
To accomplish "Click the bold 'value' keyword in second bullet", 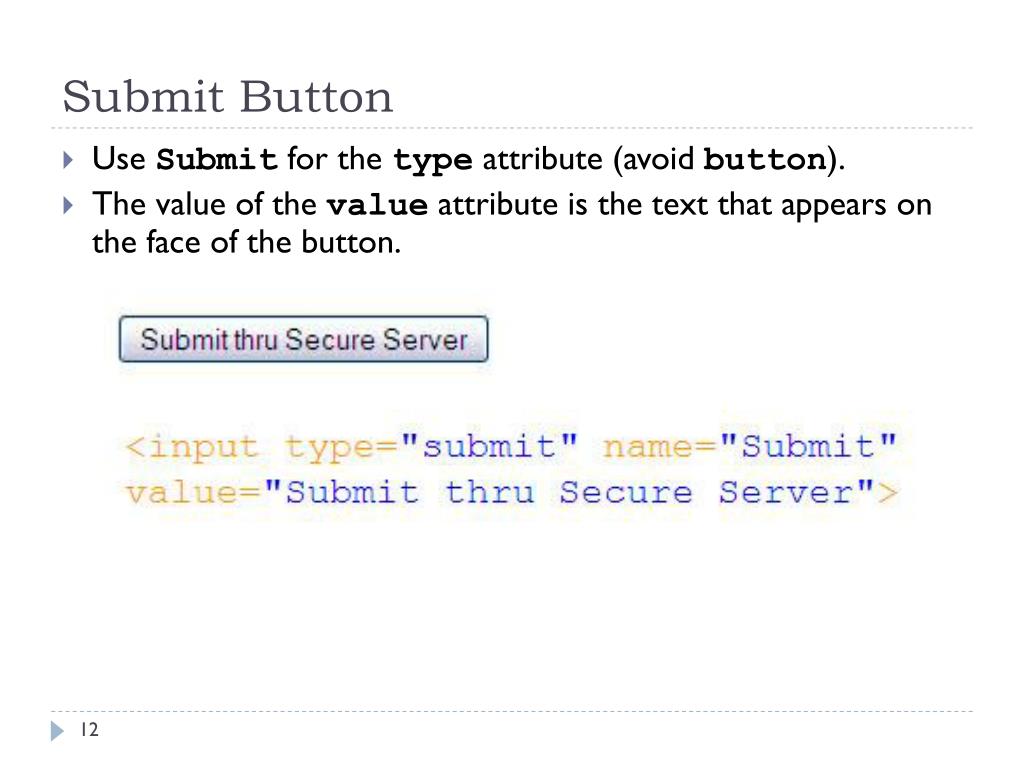I will click(x=377, y=206).
